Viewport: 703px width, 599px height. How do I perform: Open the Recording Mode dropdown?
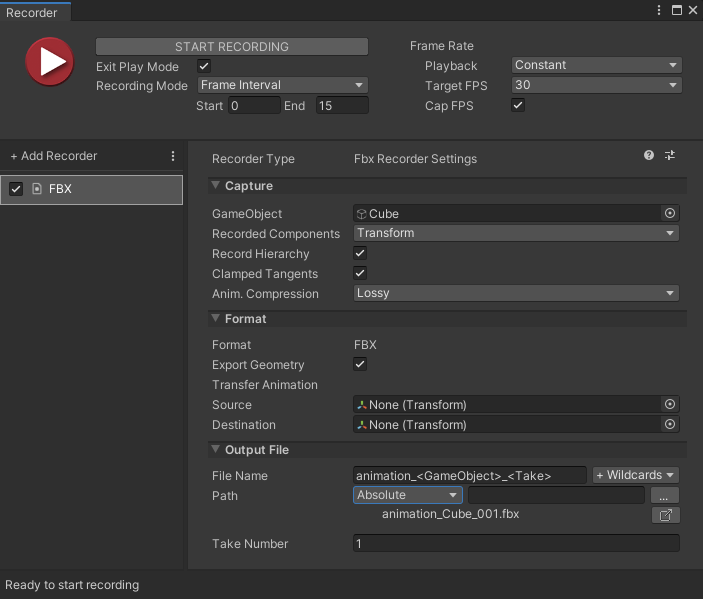[x=283, y=86]
